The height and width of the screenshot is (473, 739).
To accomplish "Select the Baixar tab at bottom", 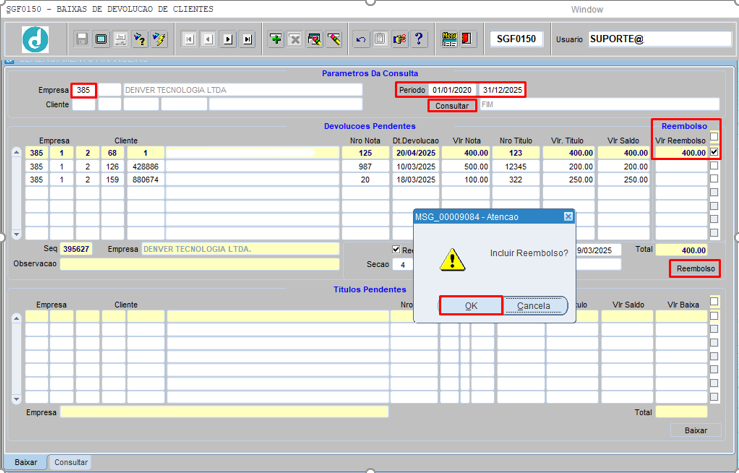I will click(26, 463).
